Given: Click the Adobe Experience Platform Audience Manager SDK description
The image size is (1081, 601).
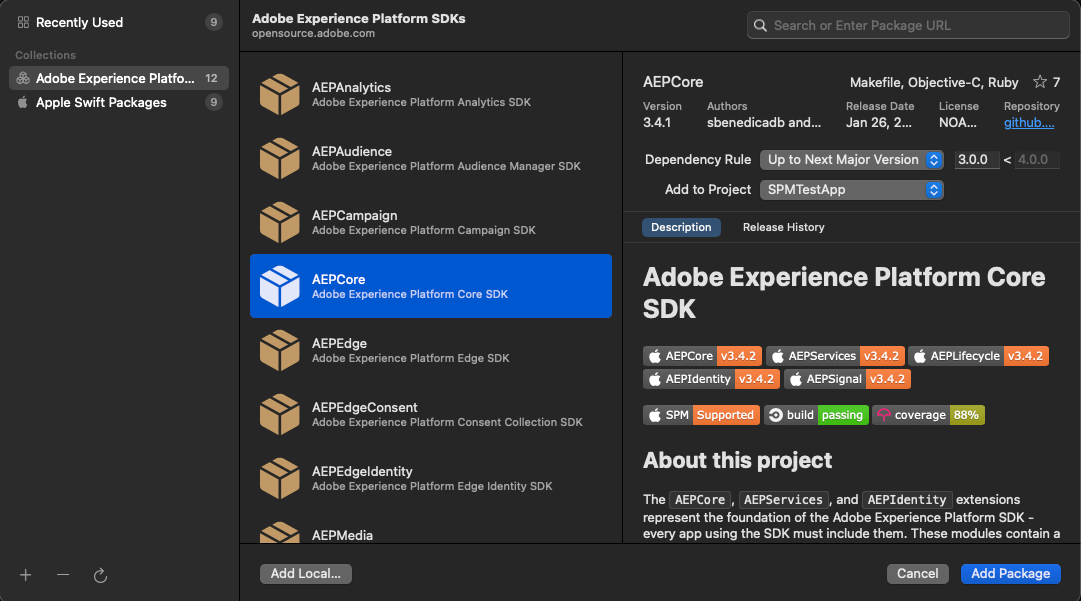Looking at the screenshot, I should point(446,166).
